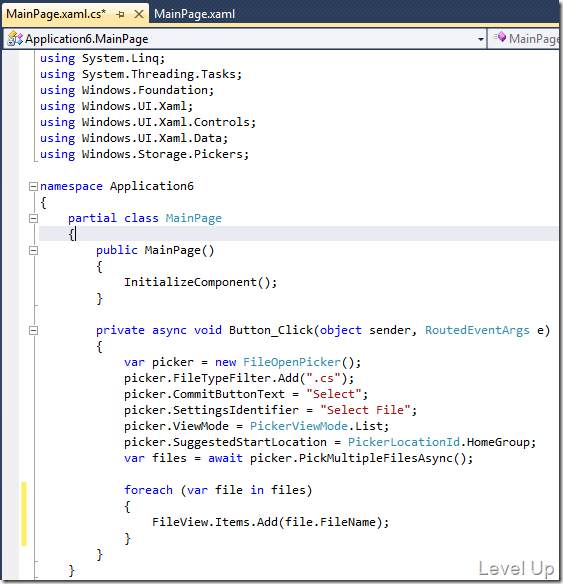Close the MainPage.xaml.cs tab
This screenshot has height=584, width=563.
click(139, 15)
